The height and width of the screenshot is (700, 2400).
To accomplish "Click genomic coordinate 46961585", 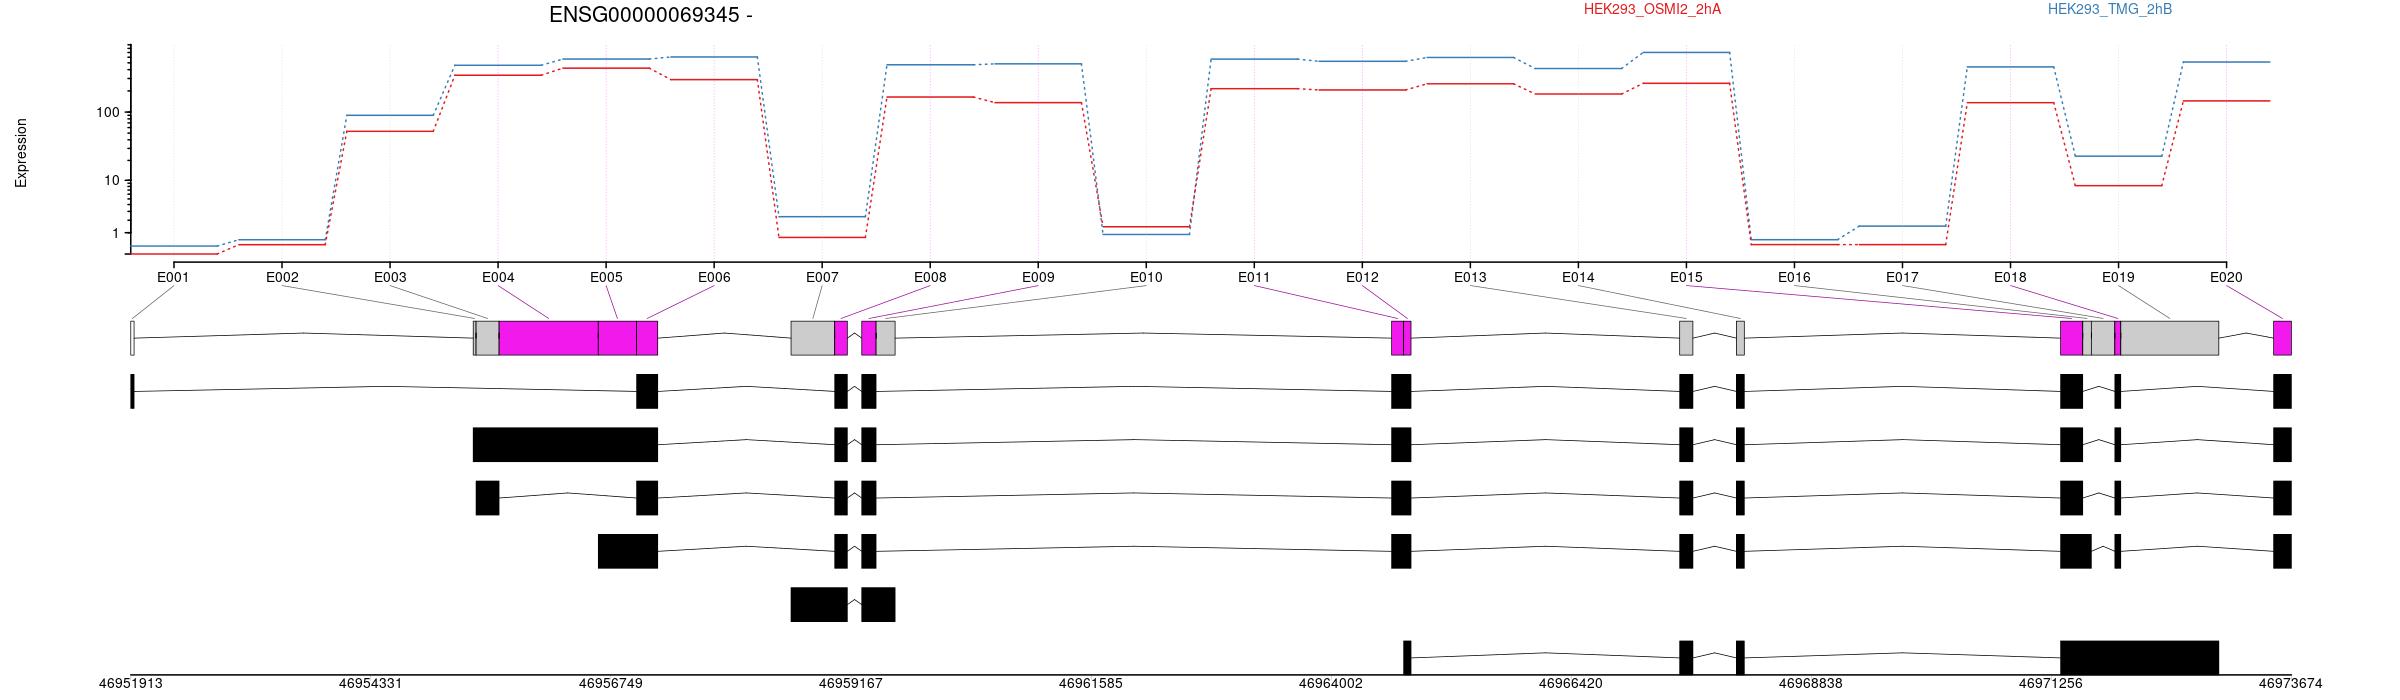I will click(1091, 684).
